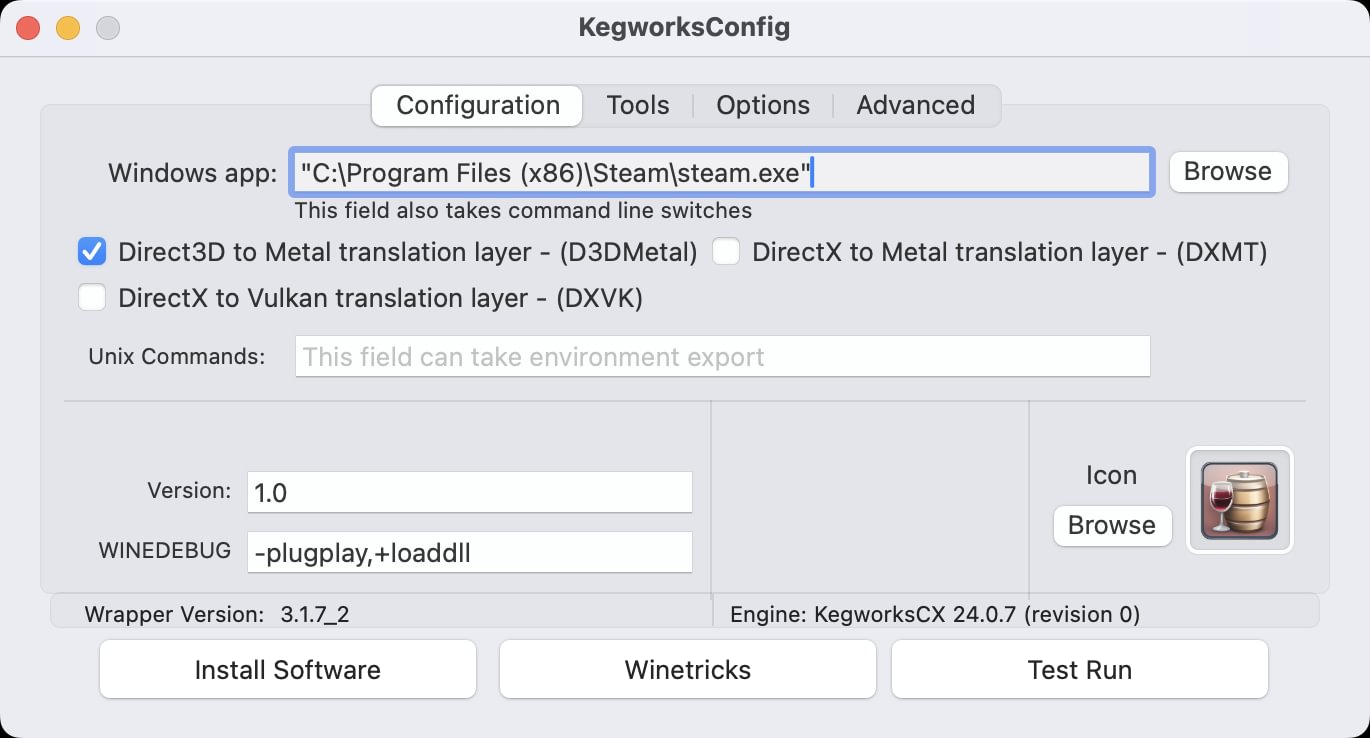Go to the Options tab
1370x738 pixels.
(x=763, y=106)
